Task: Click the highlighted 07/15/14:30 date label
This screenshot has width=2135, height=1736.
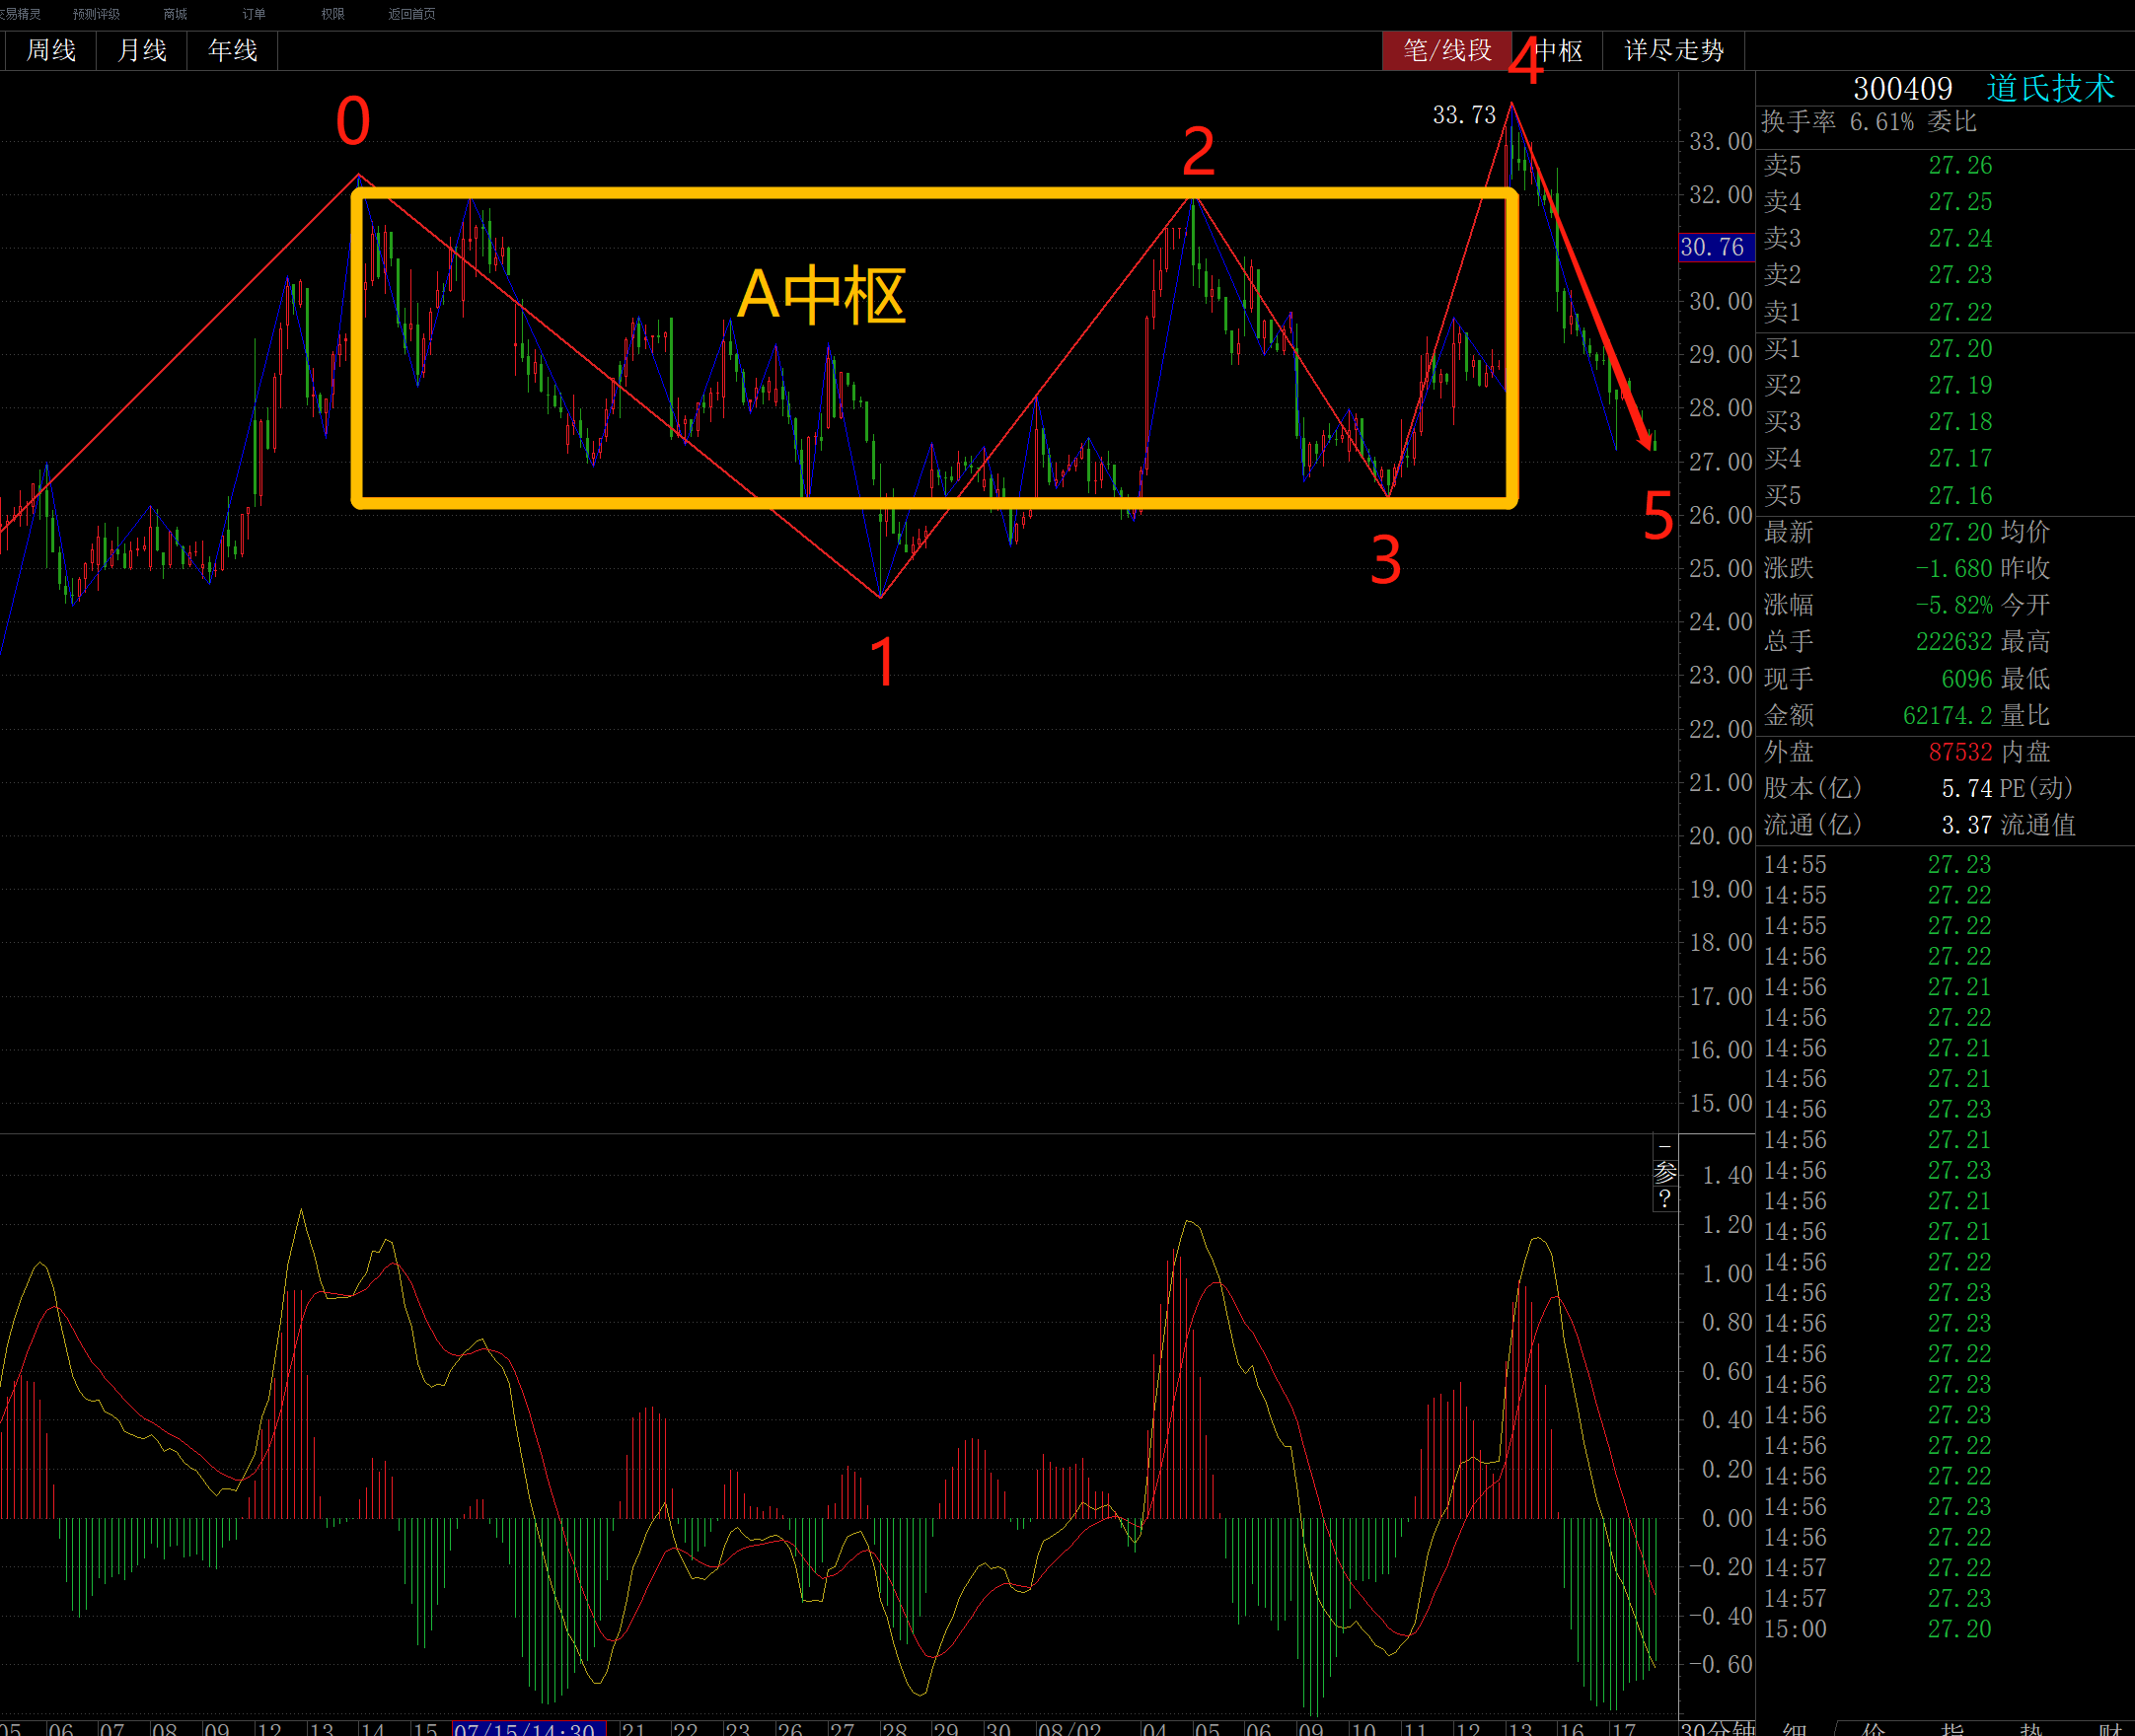Action: [529, 1728]
